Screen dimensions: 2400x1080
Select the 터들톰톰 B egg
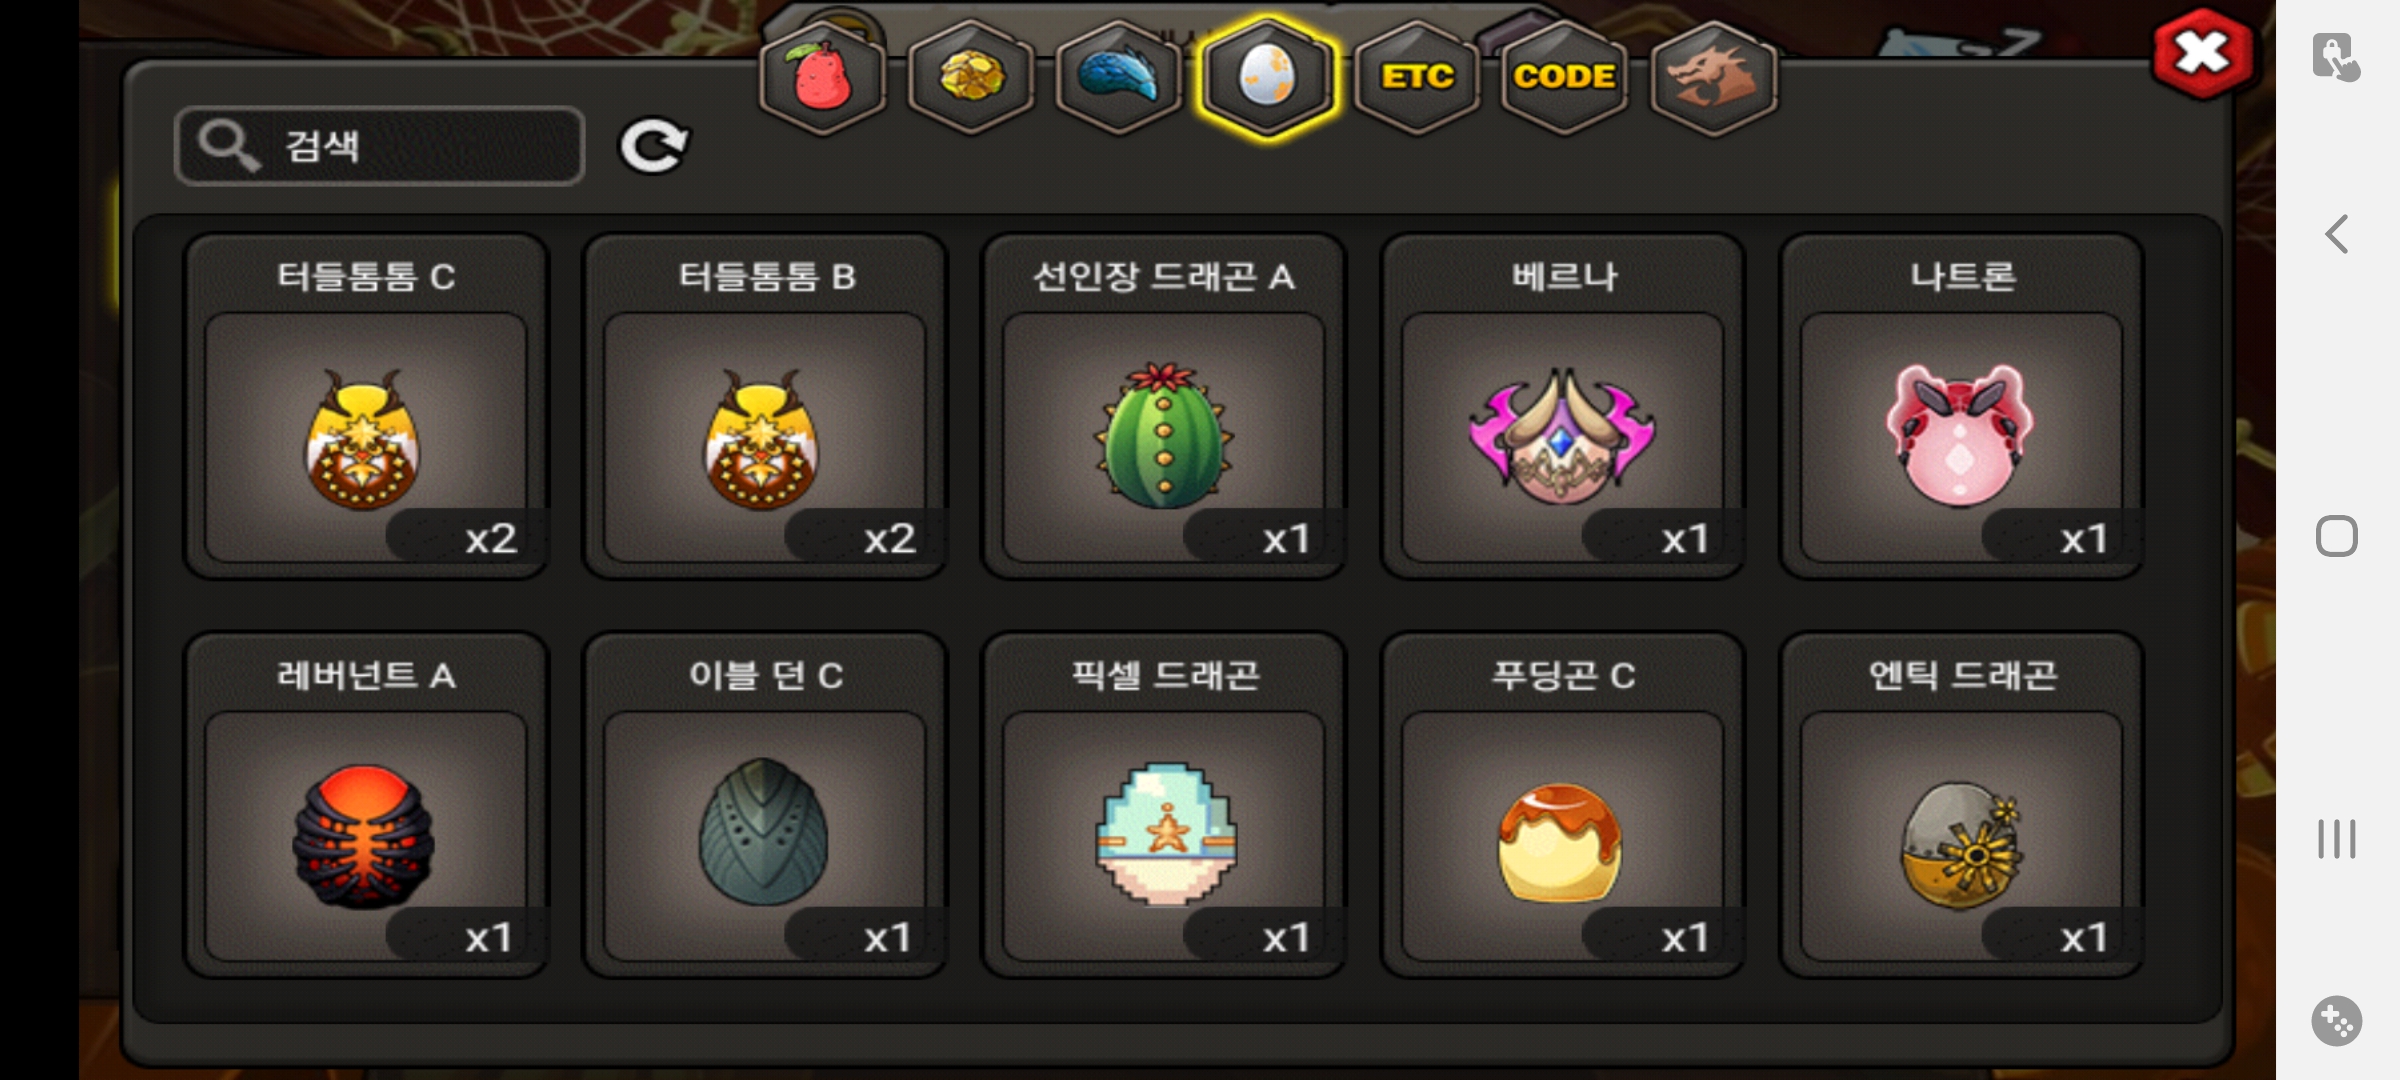765,406
